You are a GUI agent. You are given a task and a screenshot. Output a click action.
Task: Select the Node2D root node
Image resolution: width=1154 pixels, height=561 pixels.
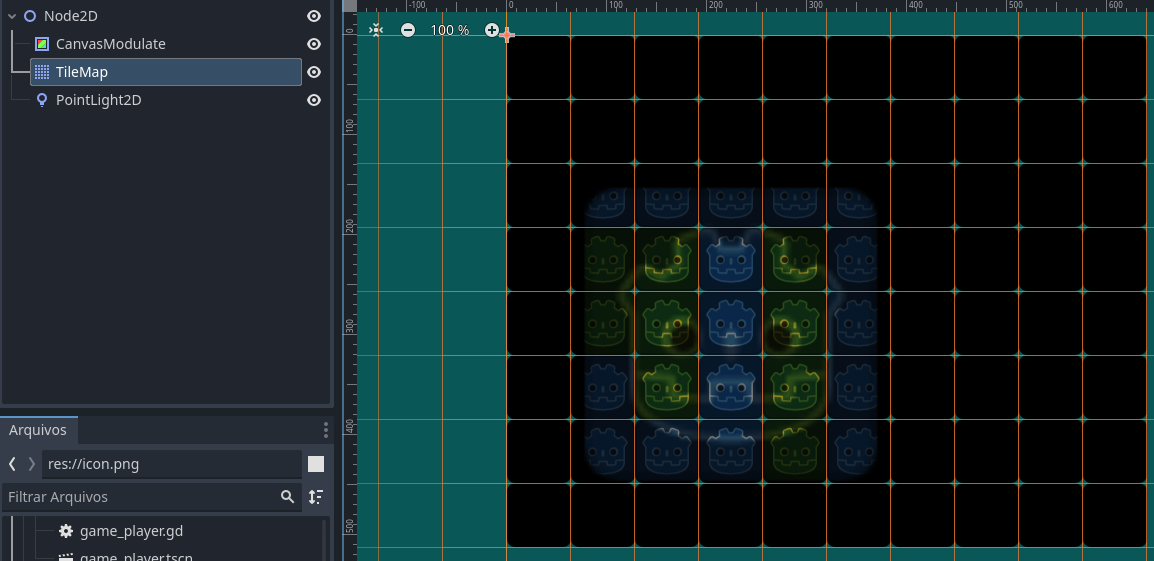coord(71,16)
